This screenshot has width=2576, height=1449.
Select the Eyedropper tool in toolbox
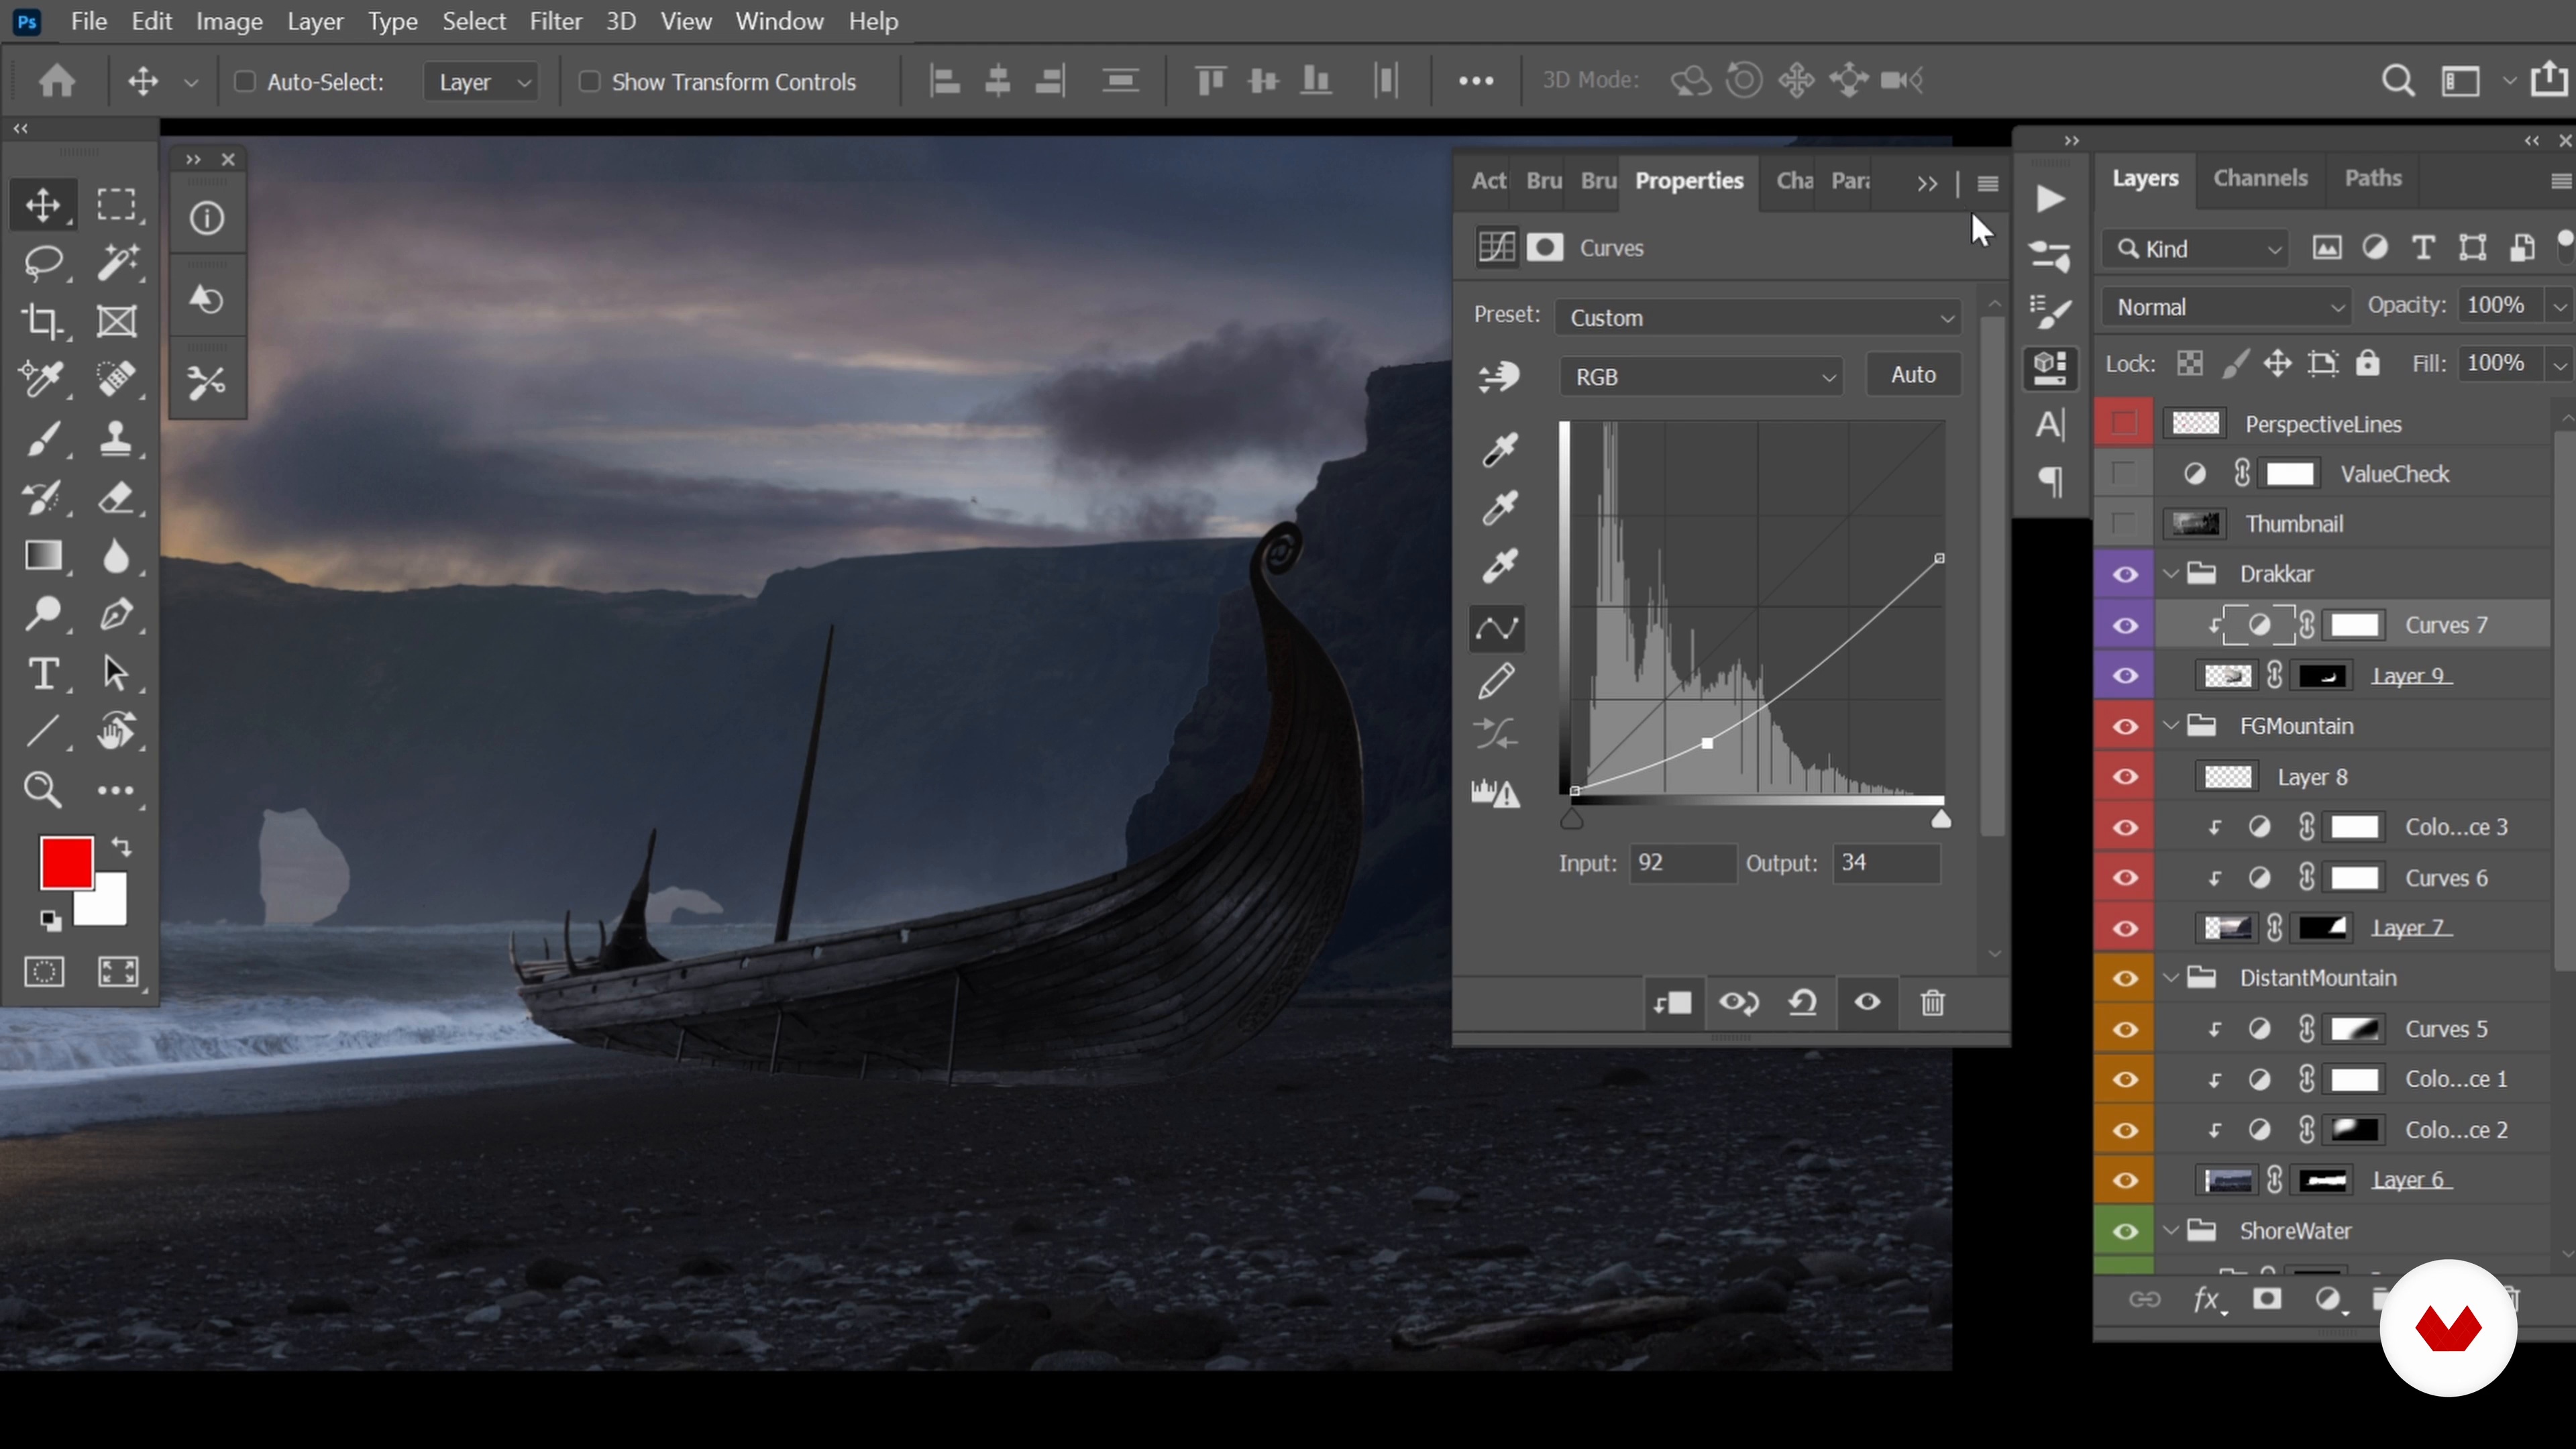coord(43,379)
